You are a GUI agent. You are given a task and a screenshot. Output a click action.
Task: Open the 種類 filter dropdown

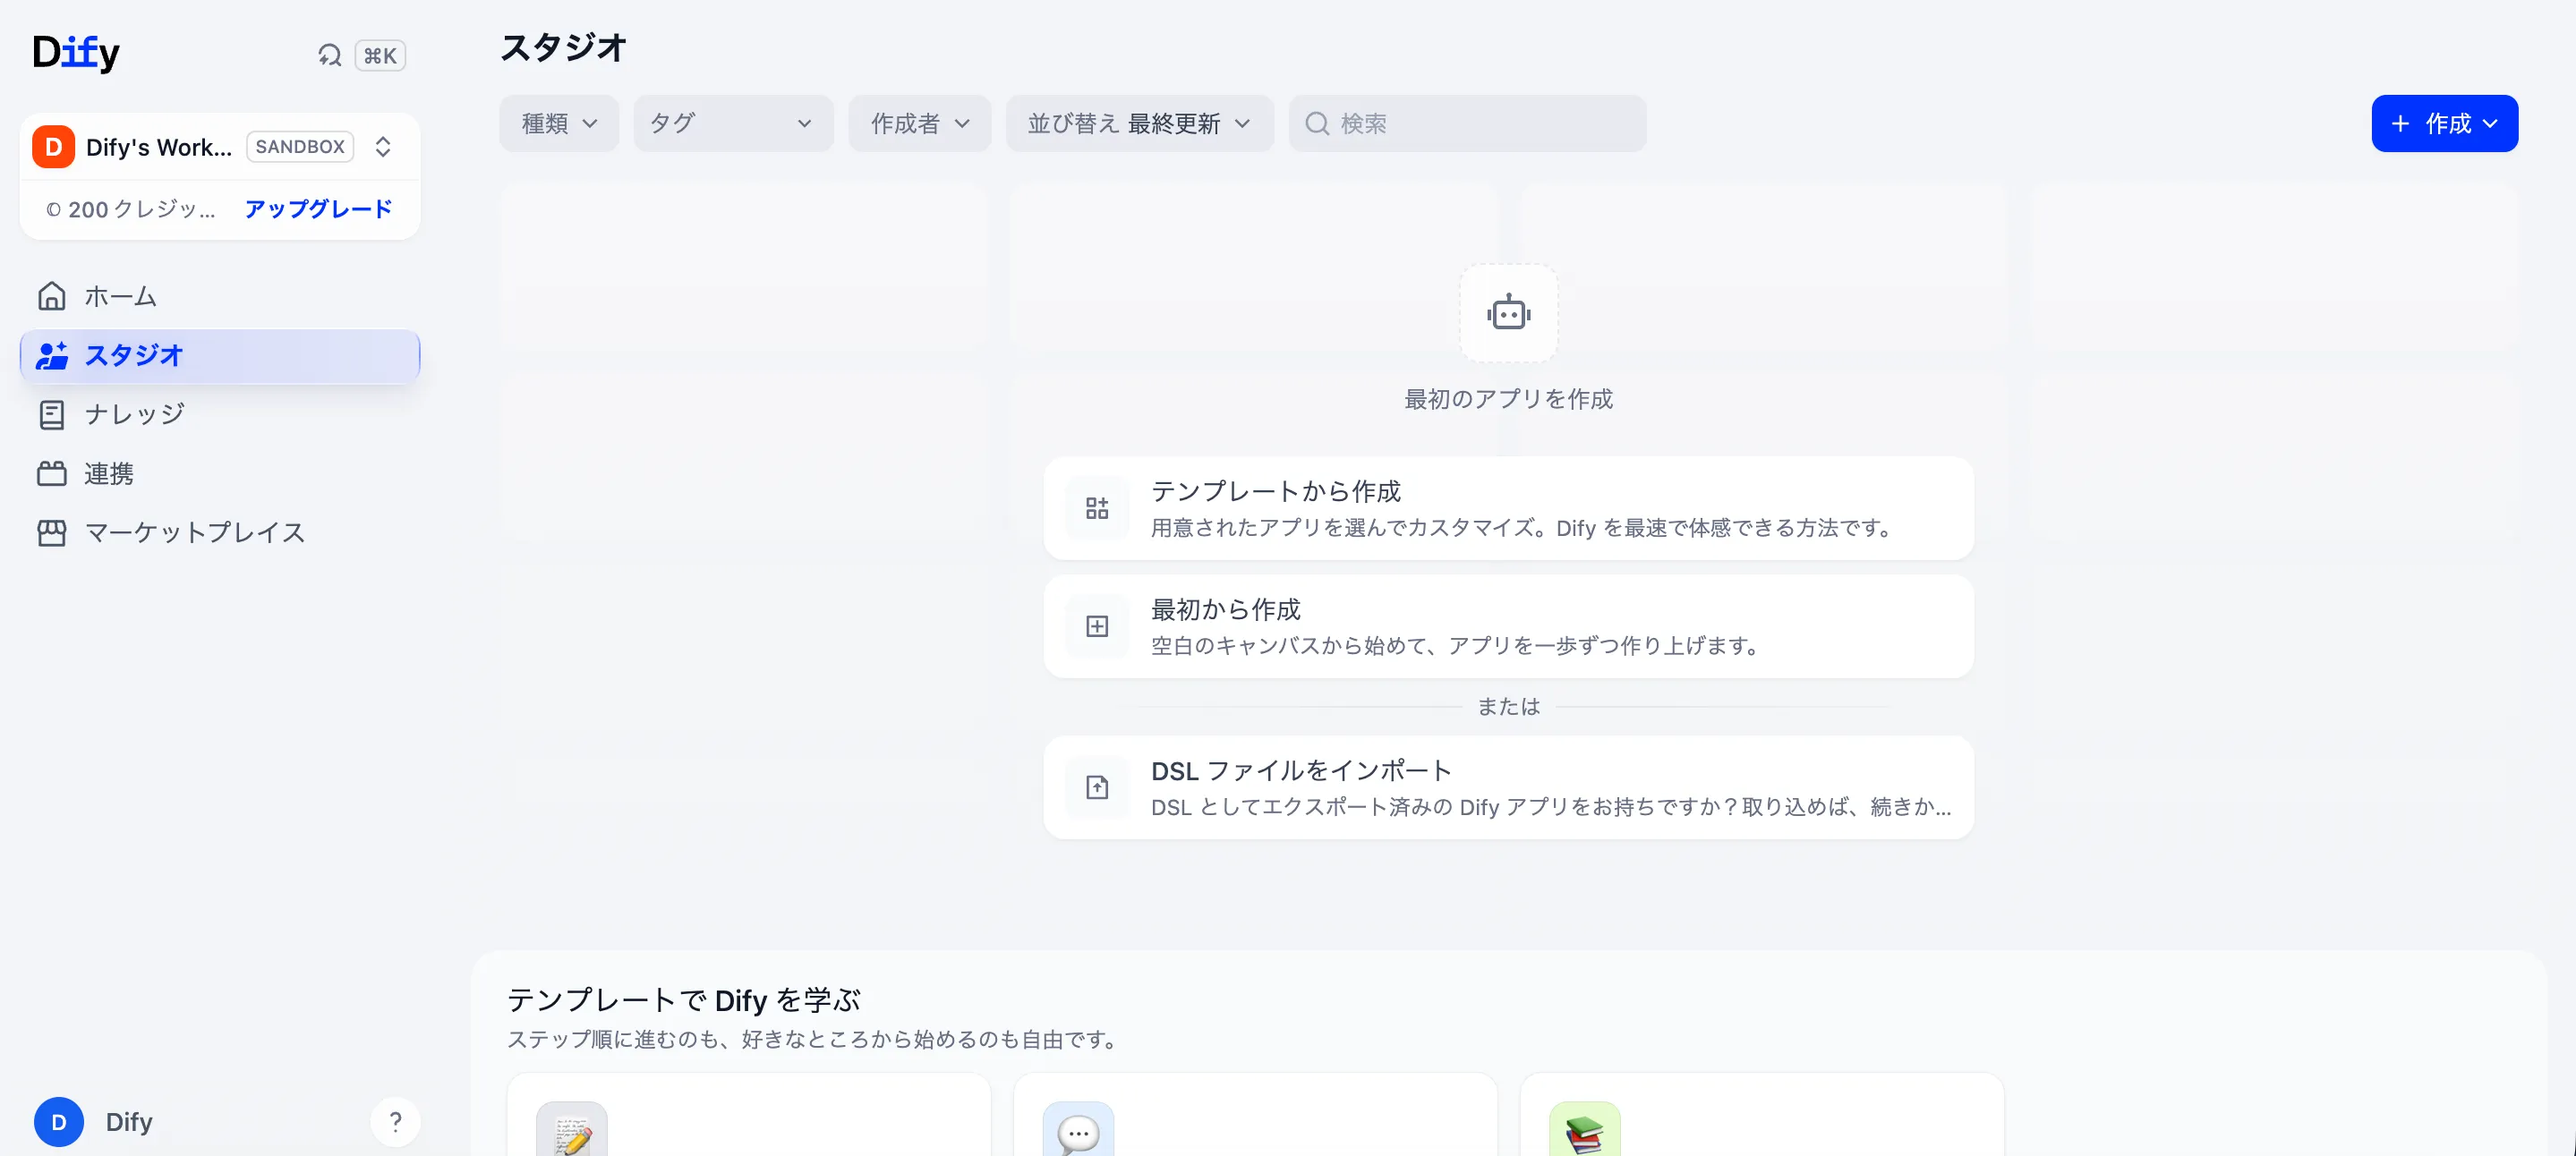pyautogui.click(x=559, y=123)
